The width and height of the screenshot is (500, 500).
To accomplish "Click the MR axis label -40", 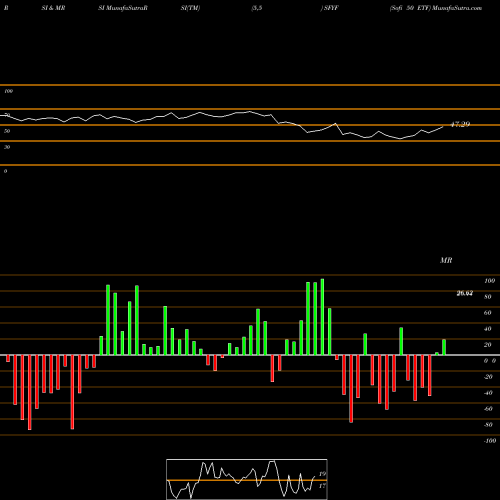I will [x=488, y=393].
